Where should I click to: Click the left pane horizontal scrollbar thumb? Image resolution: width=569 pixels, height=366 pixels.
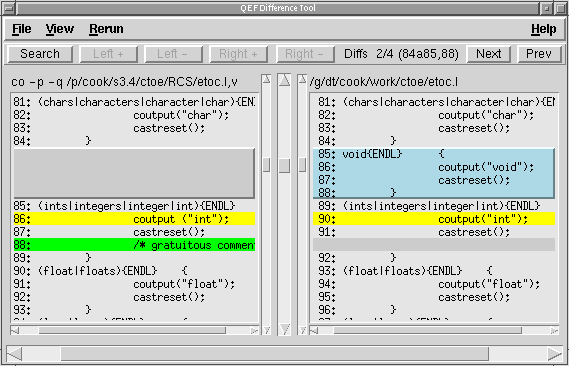[x=132, y=330]
